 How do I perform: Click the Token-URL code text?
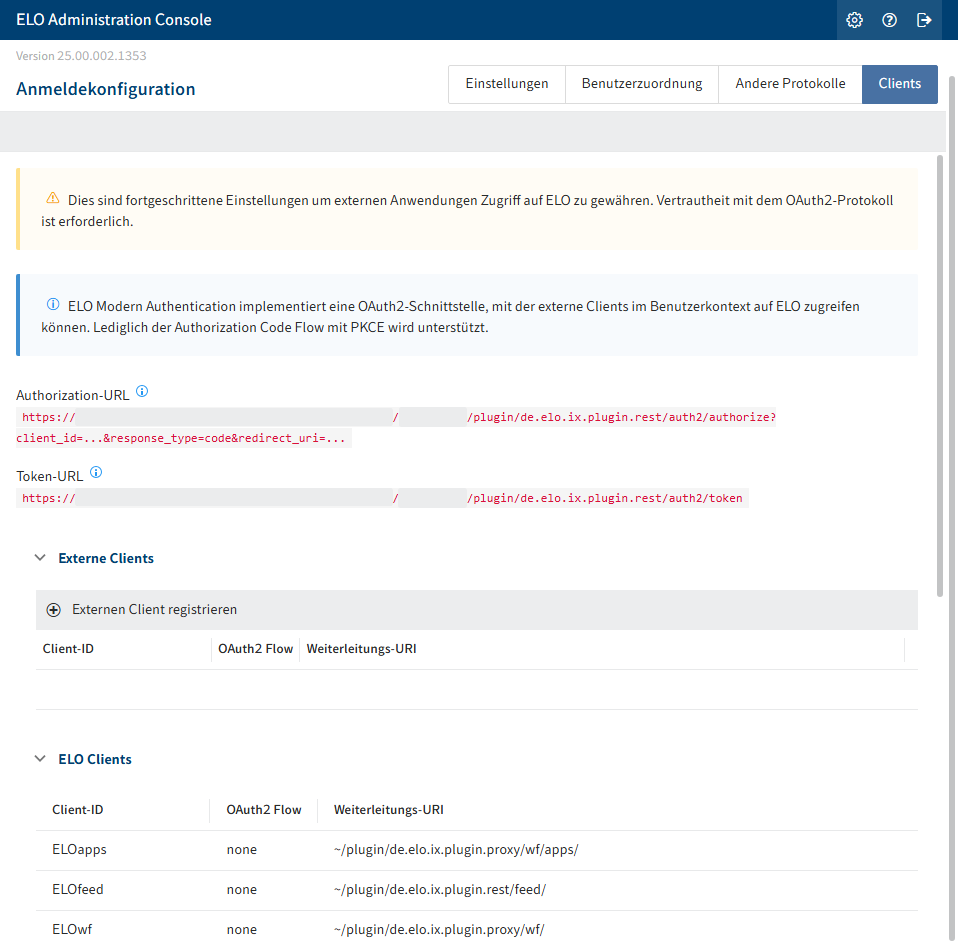click(x=382, y=498)
